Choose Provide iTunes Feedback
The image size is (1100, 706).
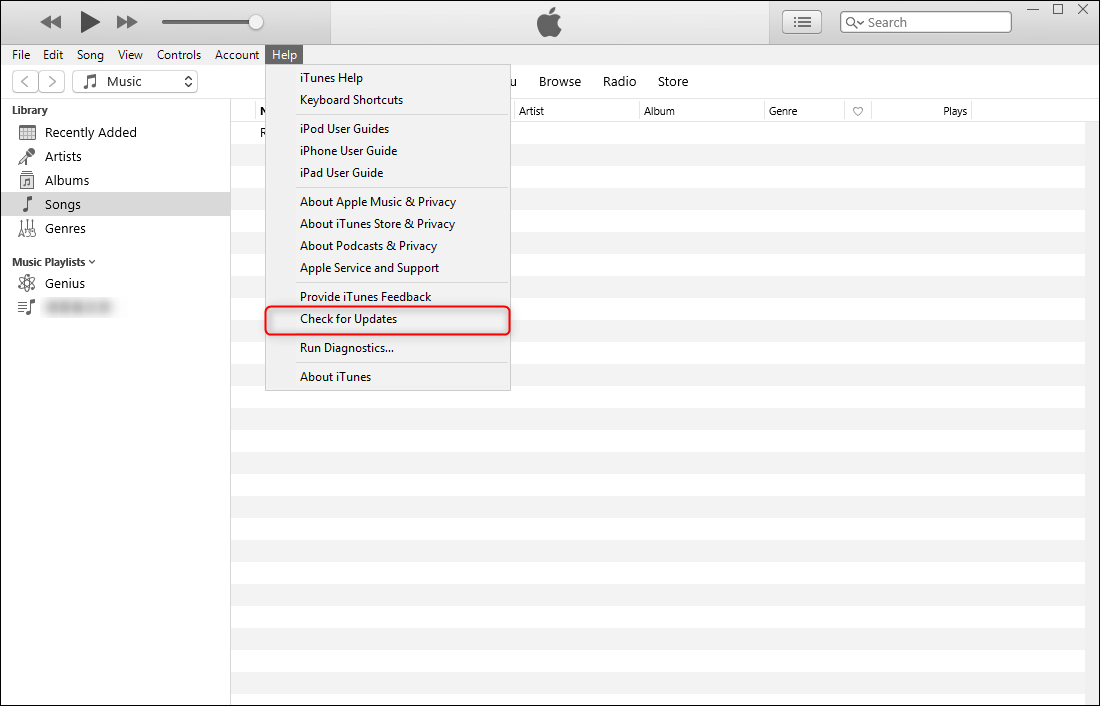[x=387, y=297]
